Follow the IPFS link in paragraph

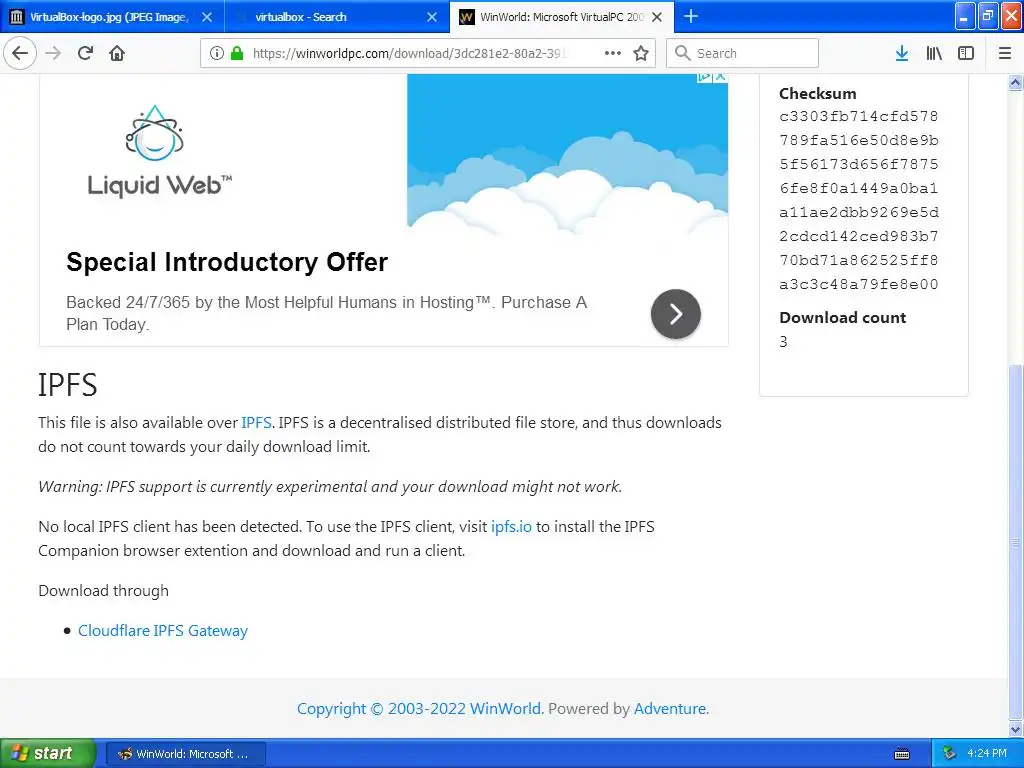(x=256, y=423)
